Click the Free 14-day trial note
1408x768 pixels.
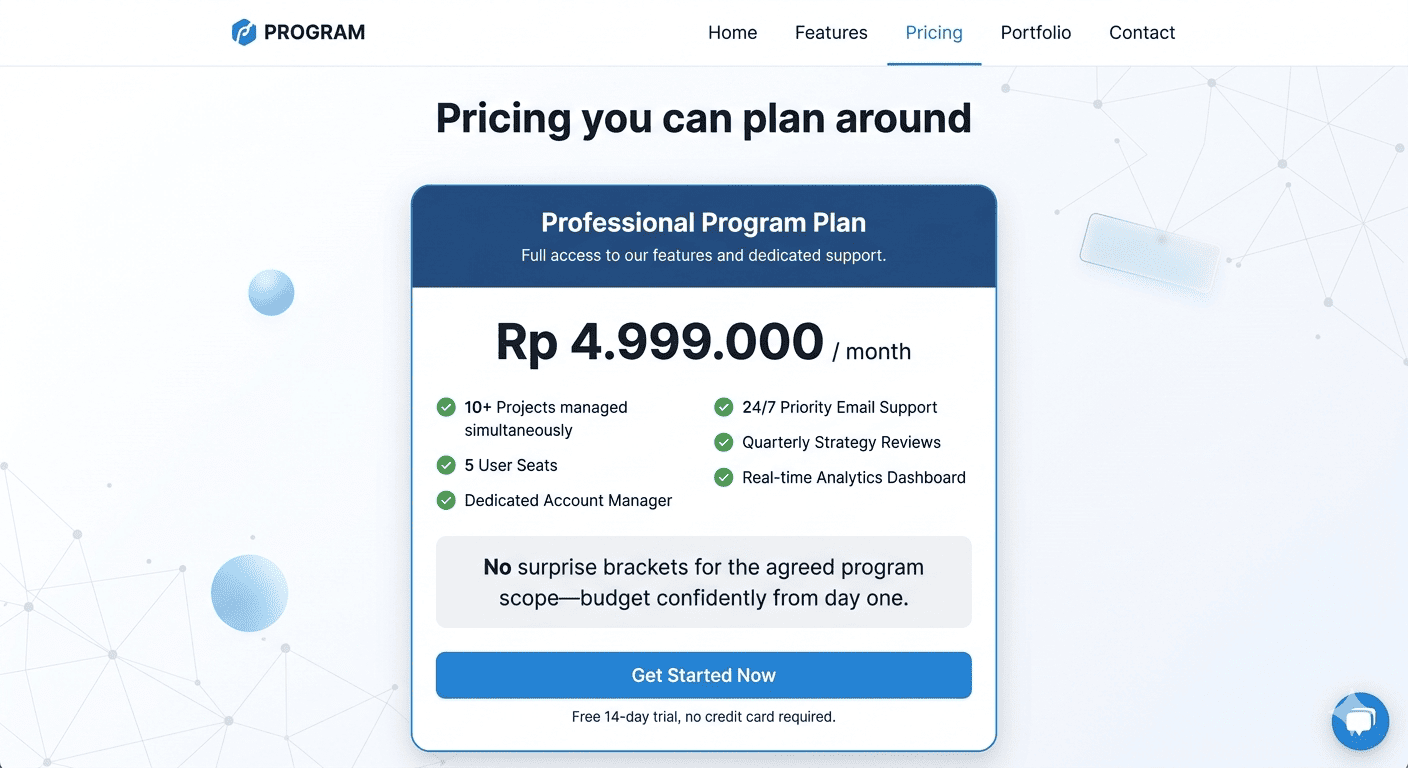coord(703,717)
